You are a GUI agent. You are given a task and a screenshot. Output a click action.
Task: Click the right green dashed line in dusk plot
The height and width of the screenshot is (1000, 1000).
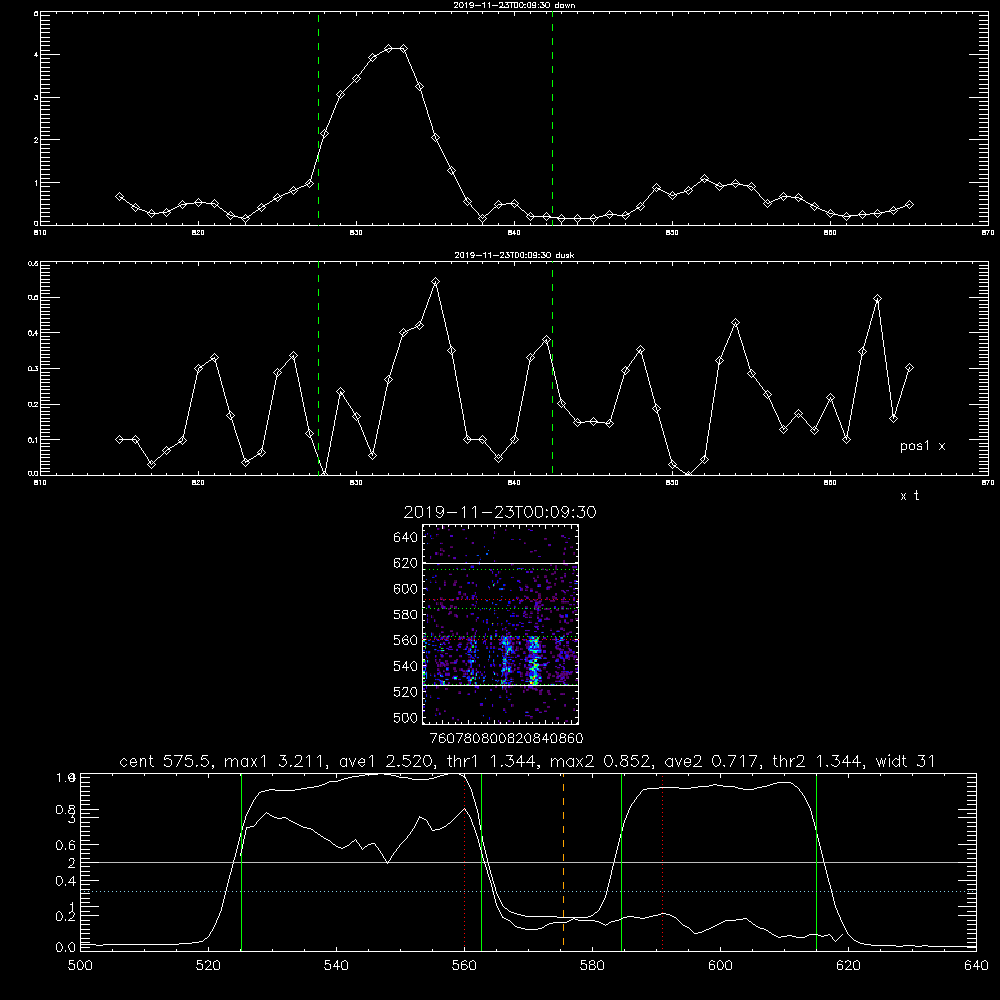coord(552,369)
